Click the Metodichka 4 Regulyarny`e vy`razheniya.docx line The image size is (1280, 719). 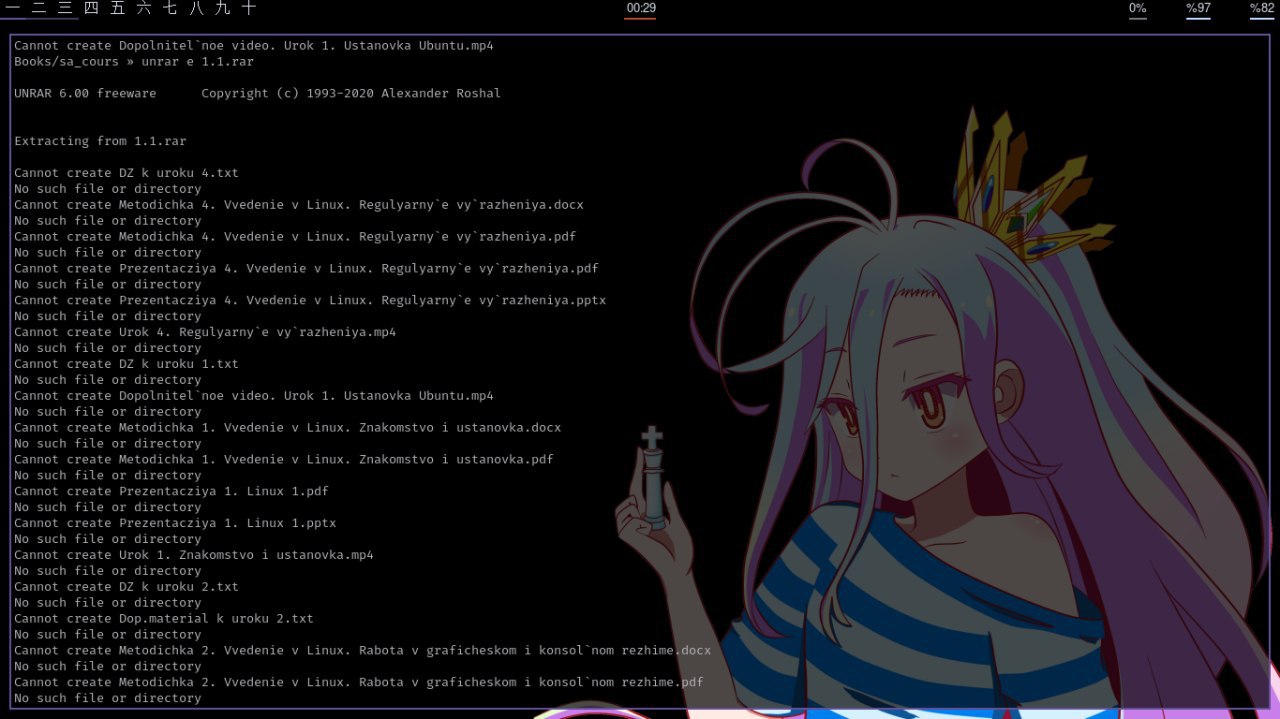click(299, 205)
